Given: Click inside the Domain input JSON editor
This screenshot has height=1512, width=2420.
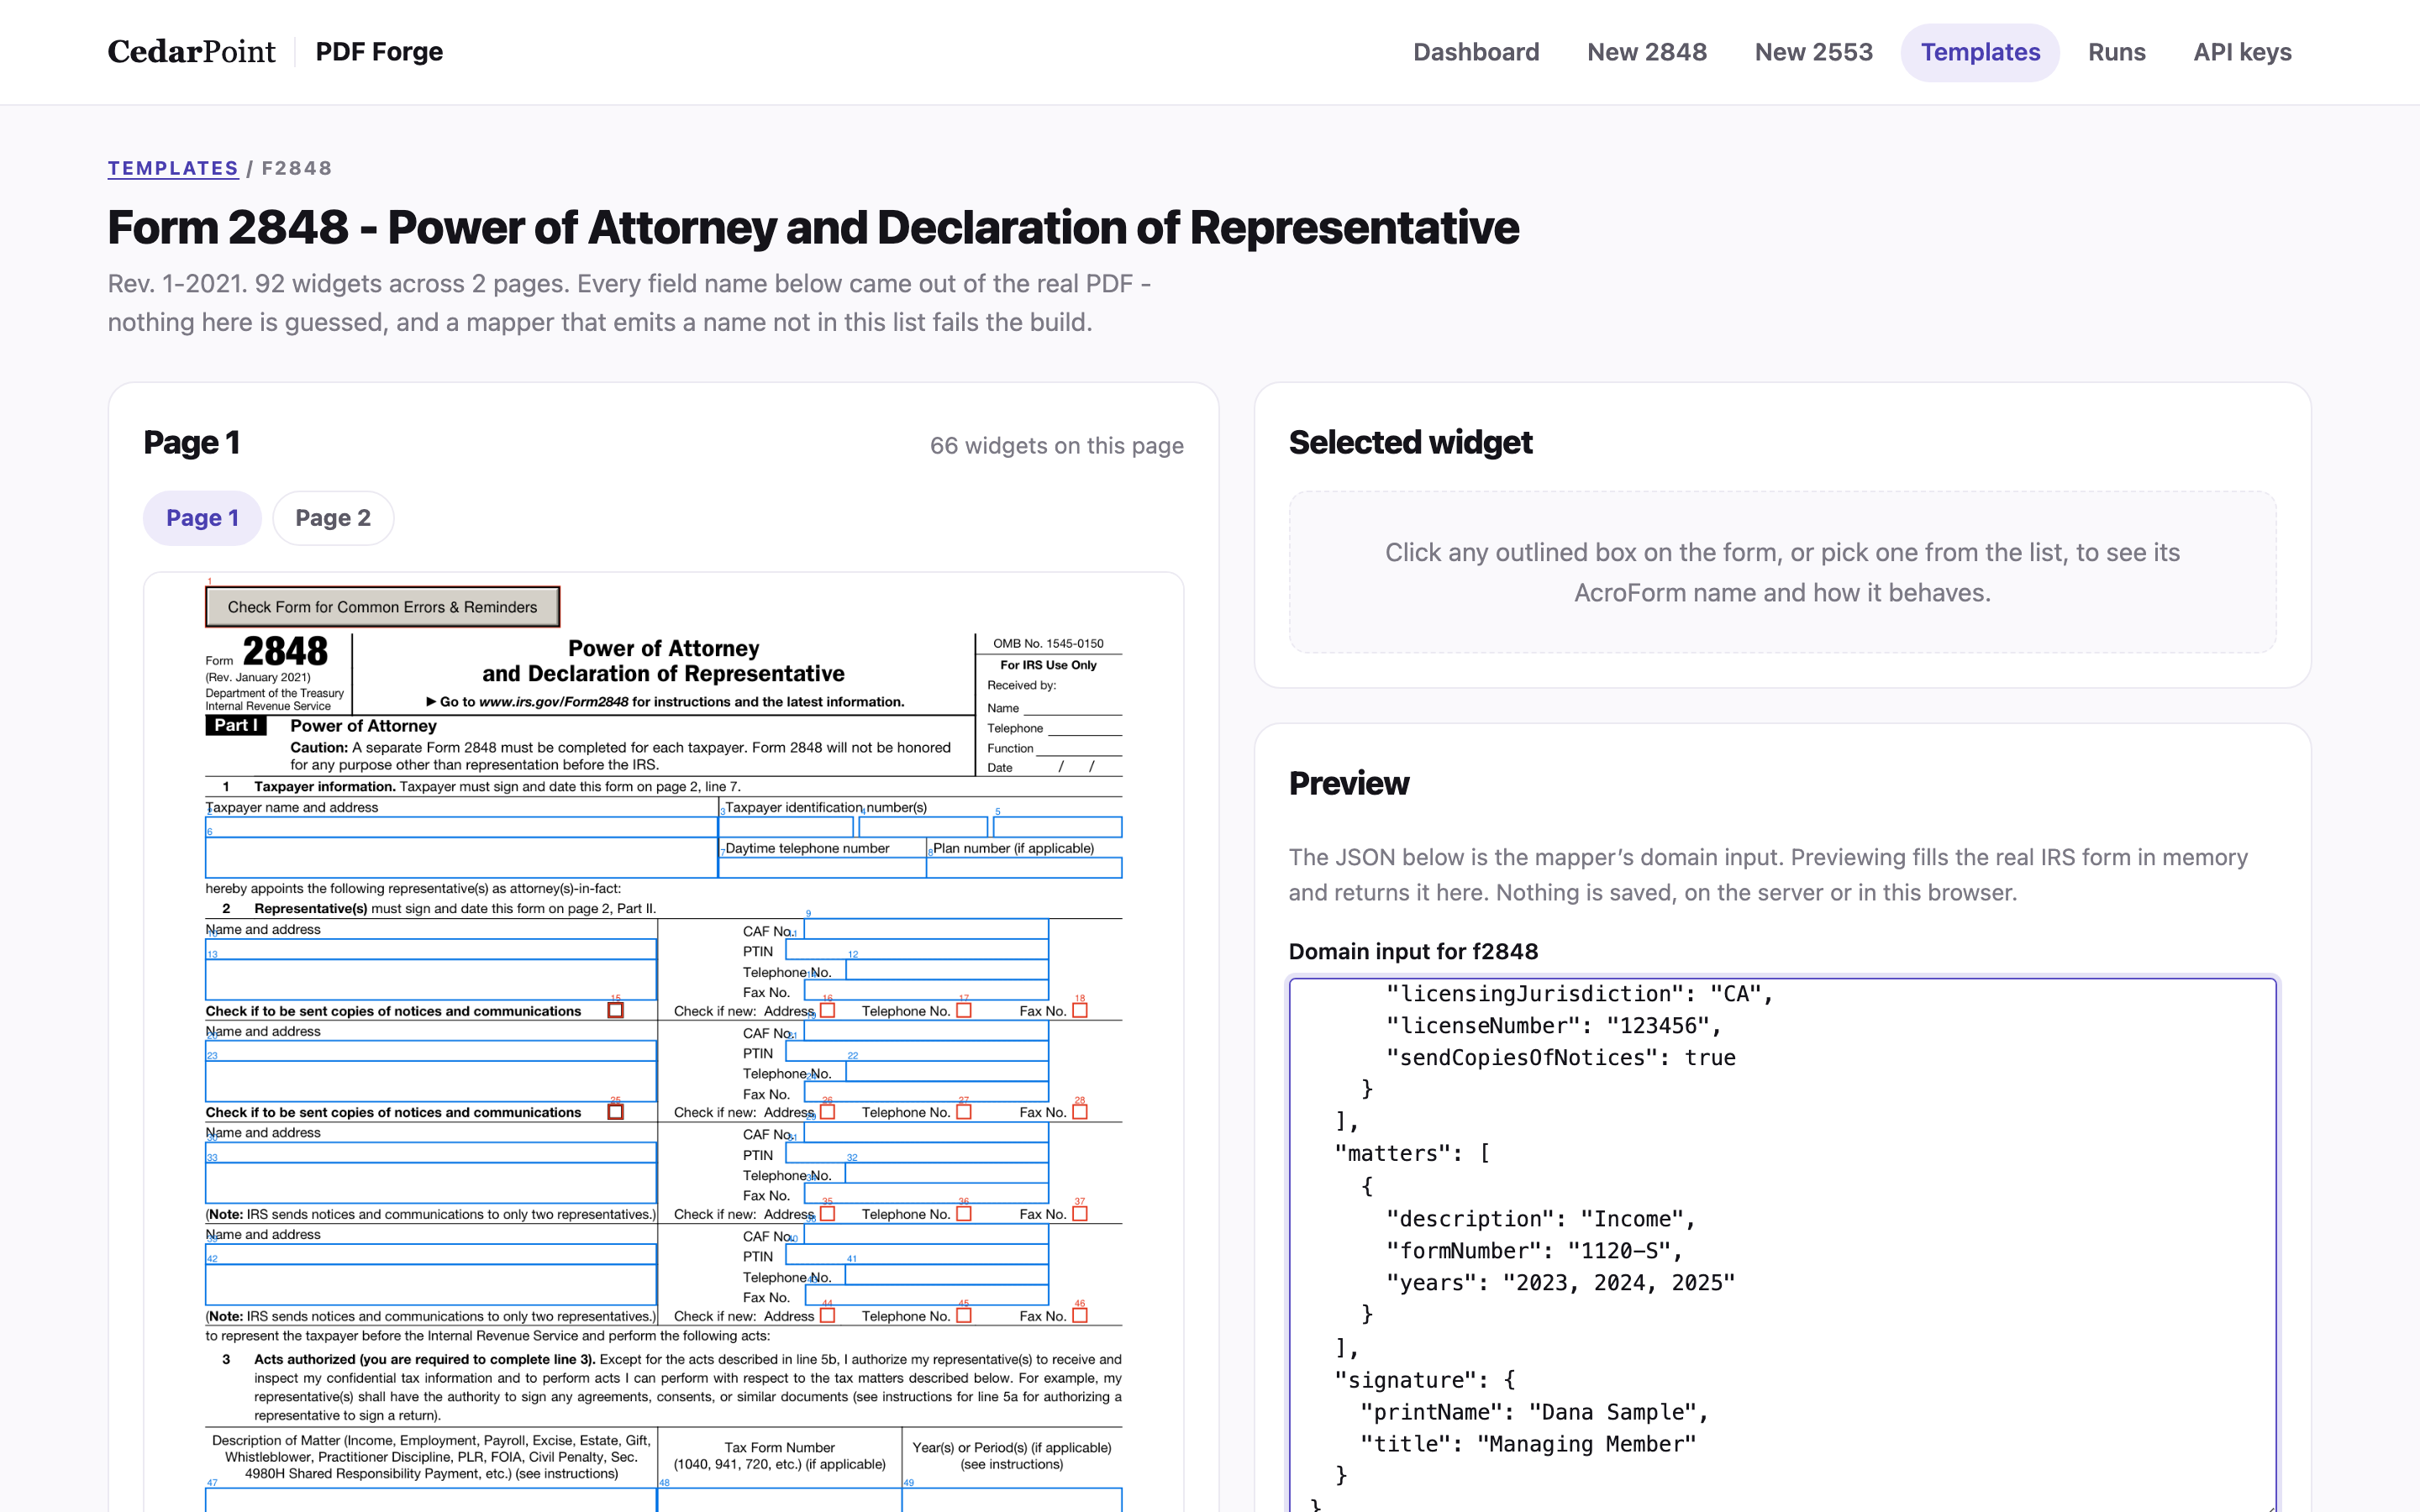Looking at the screenshot, I should pyautogui.click(x=1782, y=1245).
